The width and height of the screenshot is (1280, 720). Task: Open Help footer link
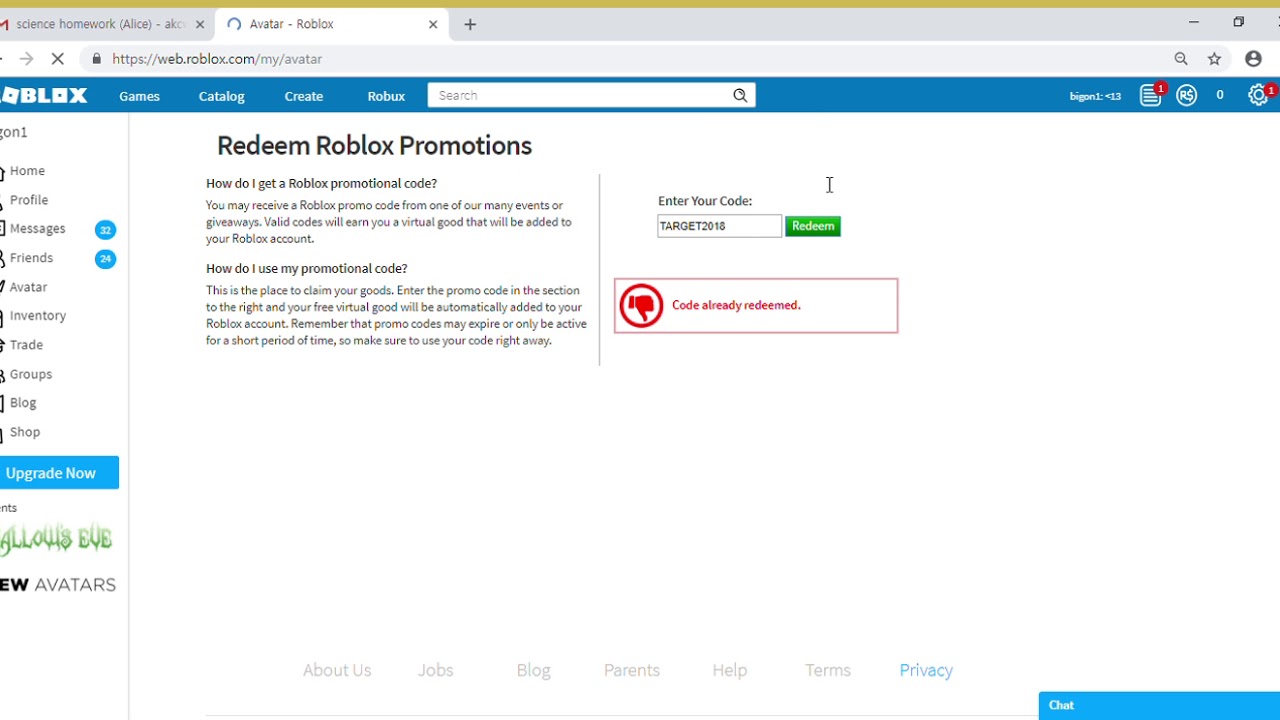(x=730, y=670)
